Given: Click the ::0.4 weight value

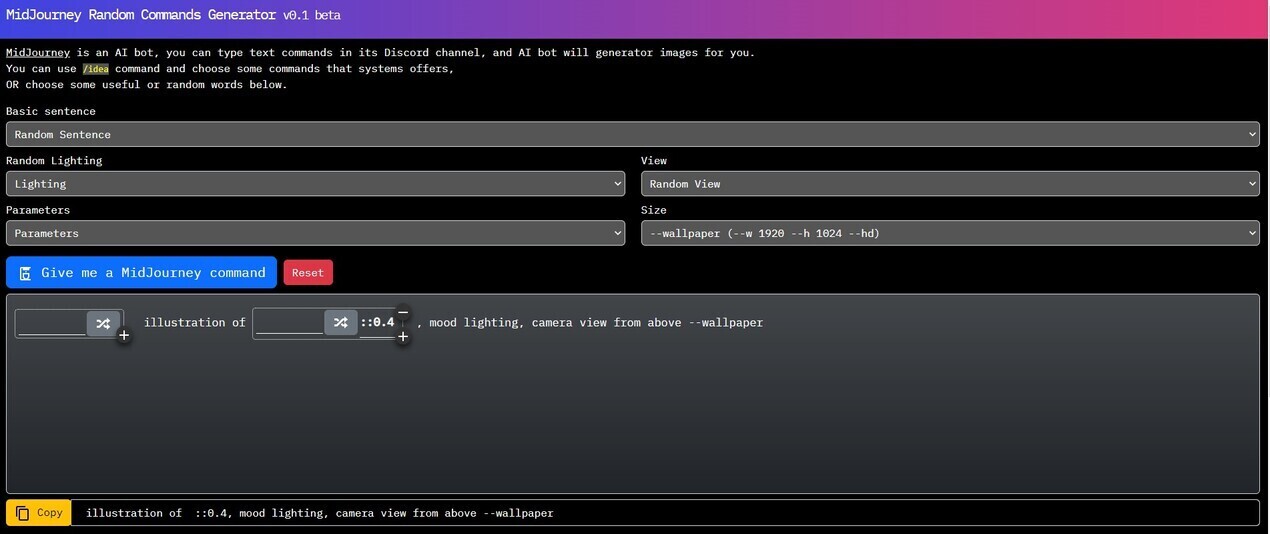Looking at the screenshot, I should (377, 322).
